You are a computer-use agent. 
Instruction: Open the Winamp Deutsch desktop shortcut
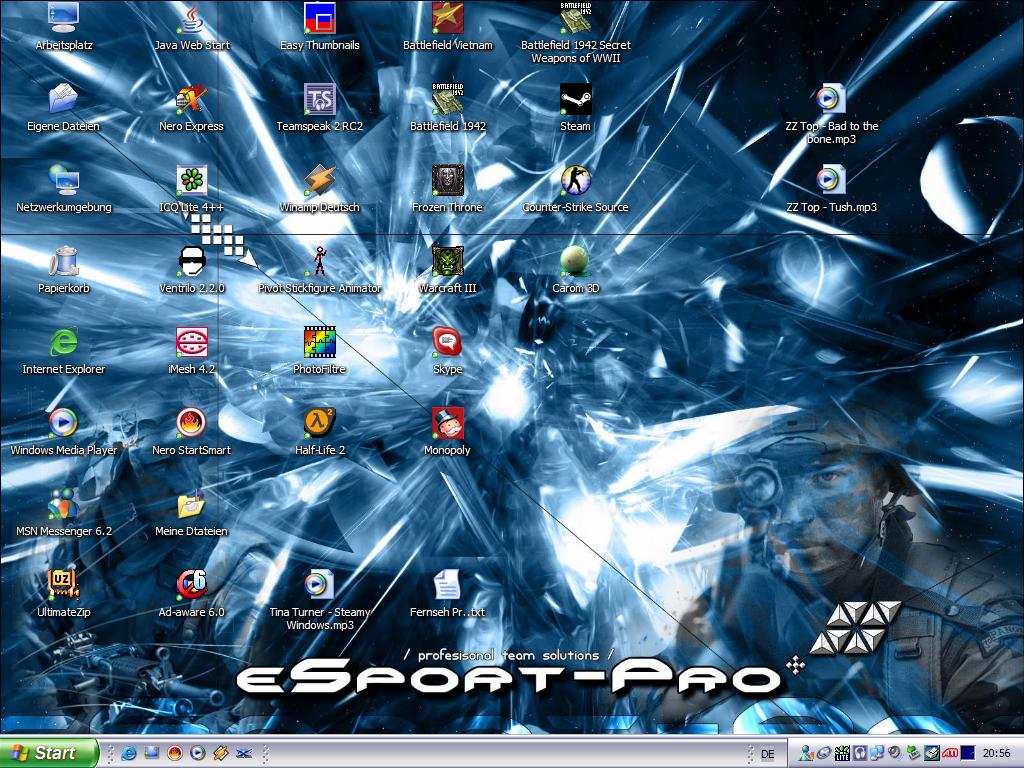pos(320,189)
